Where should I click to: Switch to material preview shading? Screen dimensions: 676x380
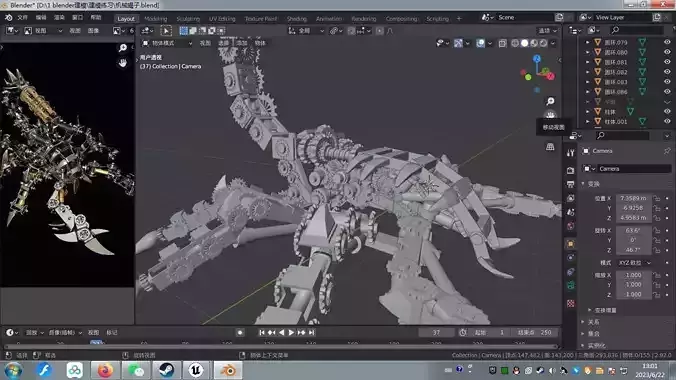[534, 43]
